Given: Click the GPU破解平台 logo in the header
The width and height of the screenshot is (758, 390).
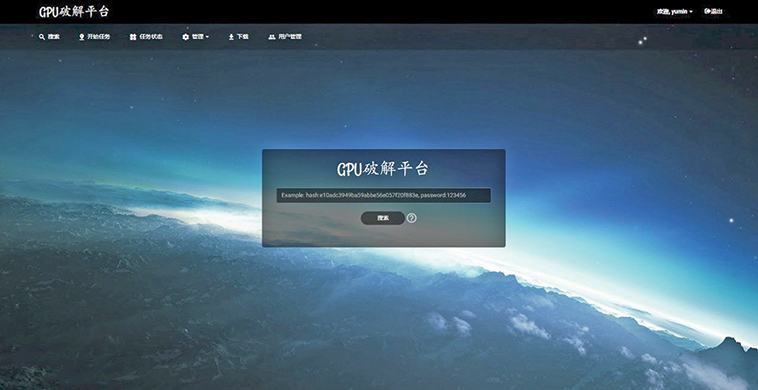Looking at the screenshot, I should (x=74, y=12).
